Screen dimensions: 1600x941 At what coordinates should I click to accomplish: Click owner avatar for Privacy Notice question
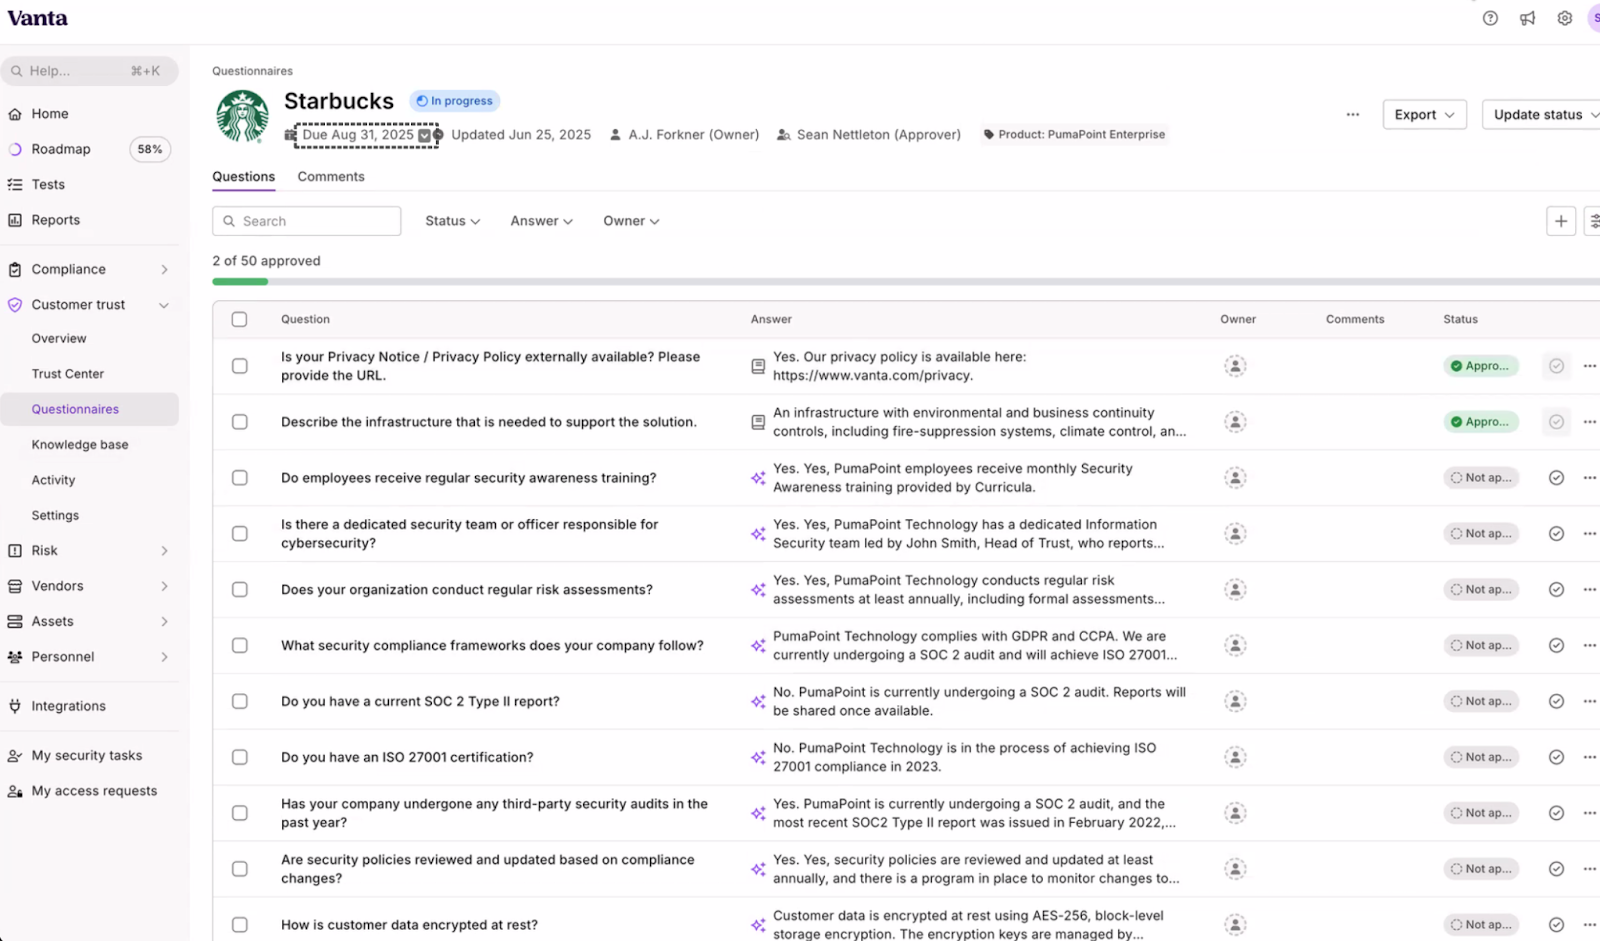tap(1235, 366)
